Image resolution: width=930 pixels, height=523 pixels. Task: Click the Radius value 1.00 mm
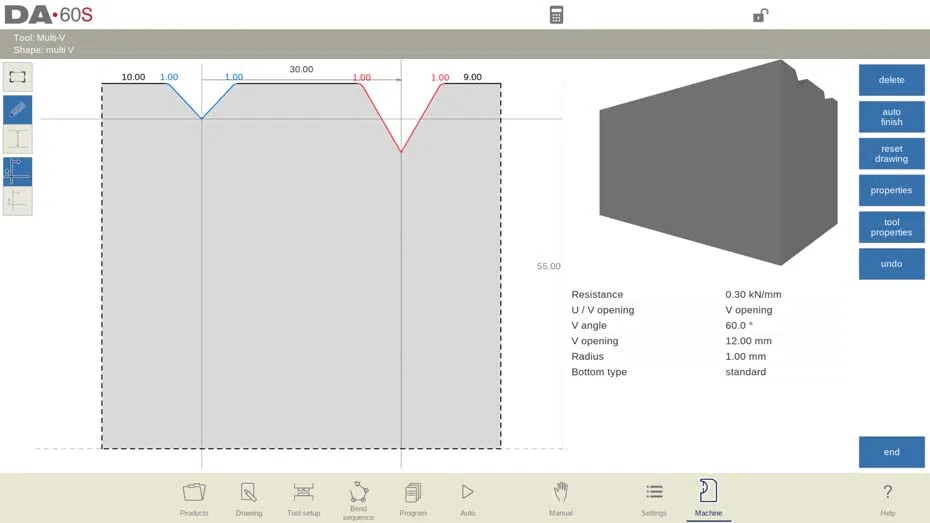[x=745, y=356]
